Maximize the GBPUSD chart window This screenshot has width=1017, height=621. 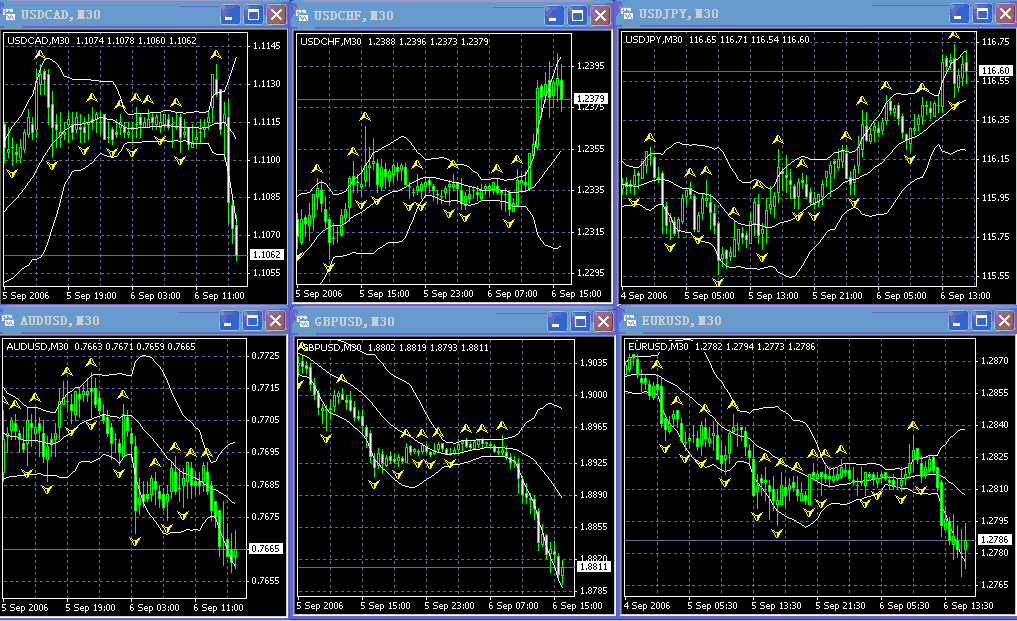pos(580,321)
